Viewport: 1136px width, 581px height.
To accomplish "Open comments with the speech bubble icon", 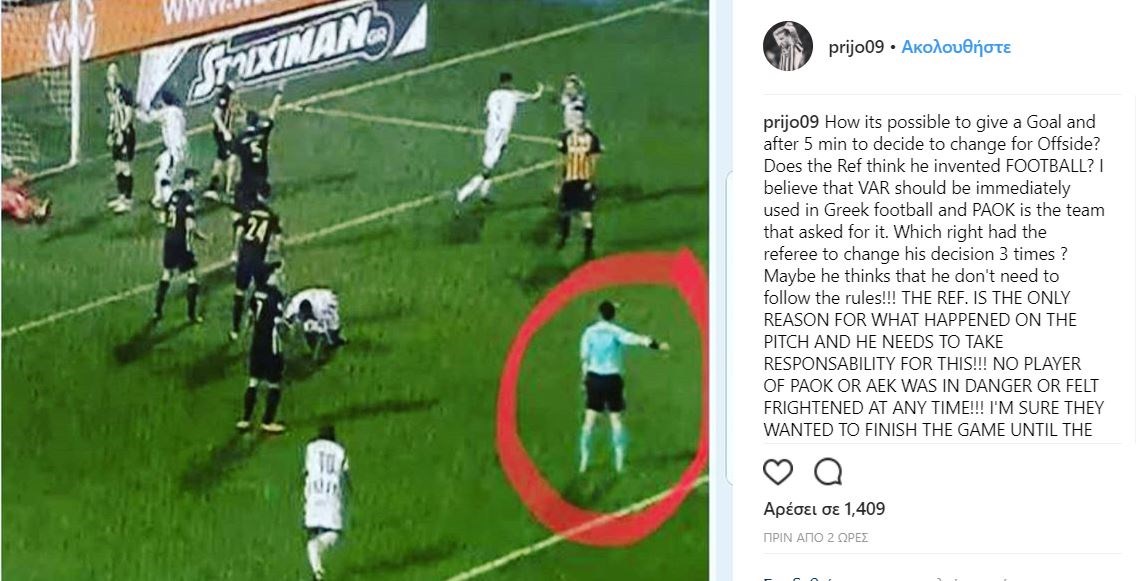I will click(x=827, y=472).
